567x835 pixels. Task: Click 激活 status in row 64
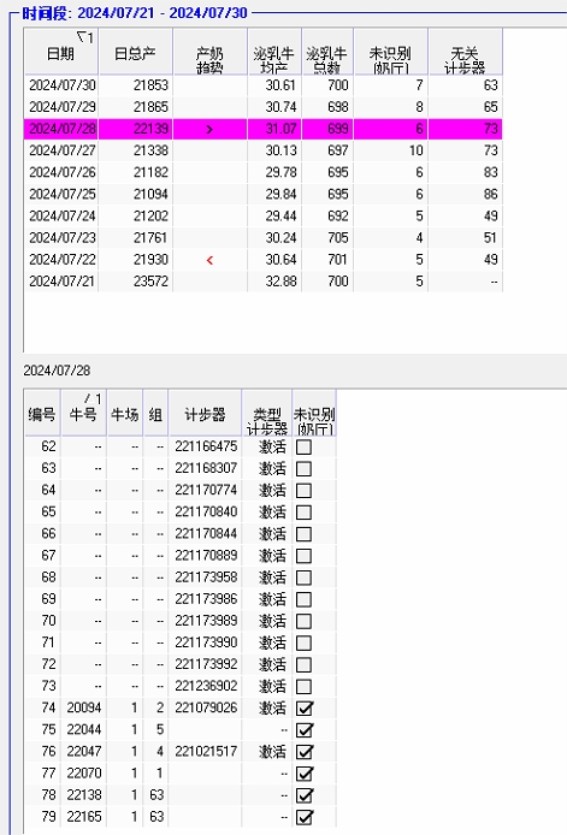click(x=273, y=490)
